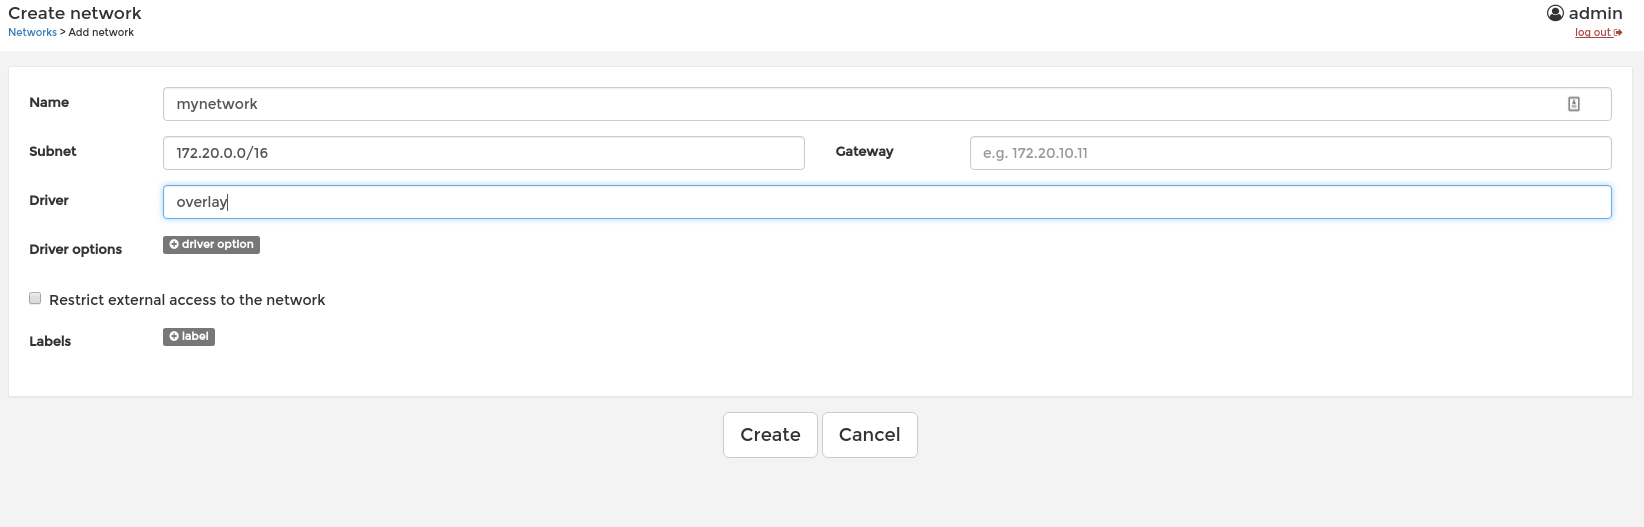Click into the empty Gateway field
The image size is (1644, 527).
[x=1290, y=153]
